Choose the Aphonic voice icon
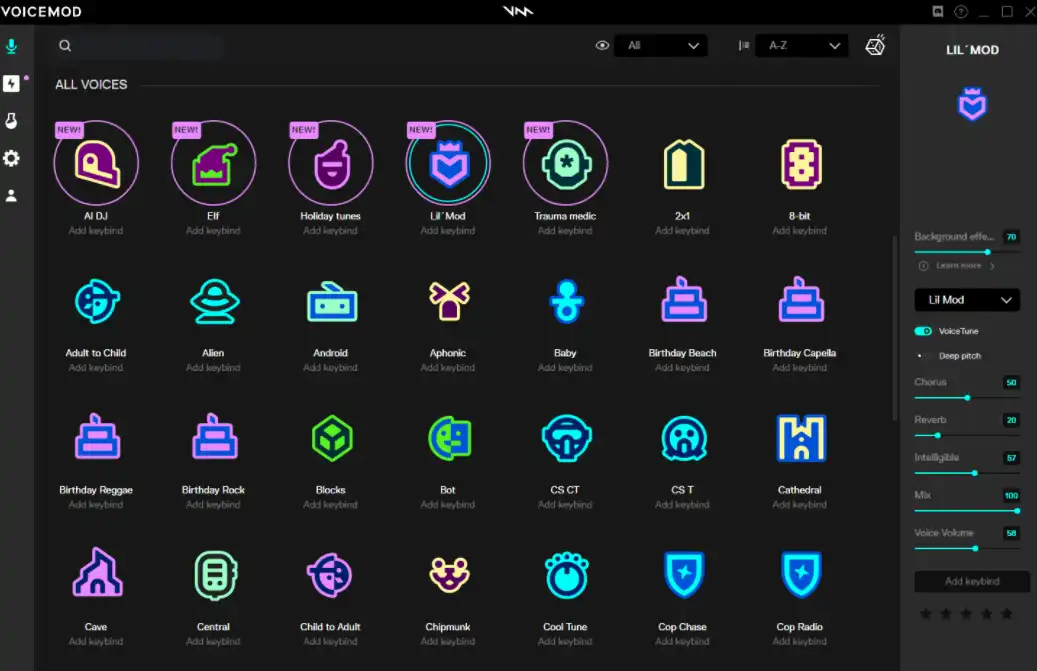This screenshot has height=671, width=1037. pyautogui.click(x=449, y=301)
